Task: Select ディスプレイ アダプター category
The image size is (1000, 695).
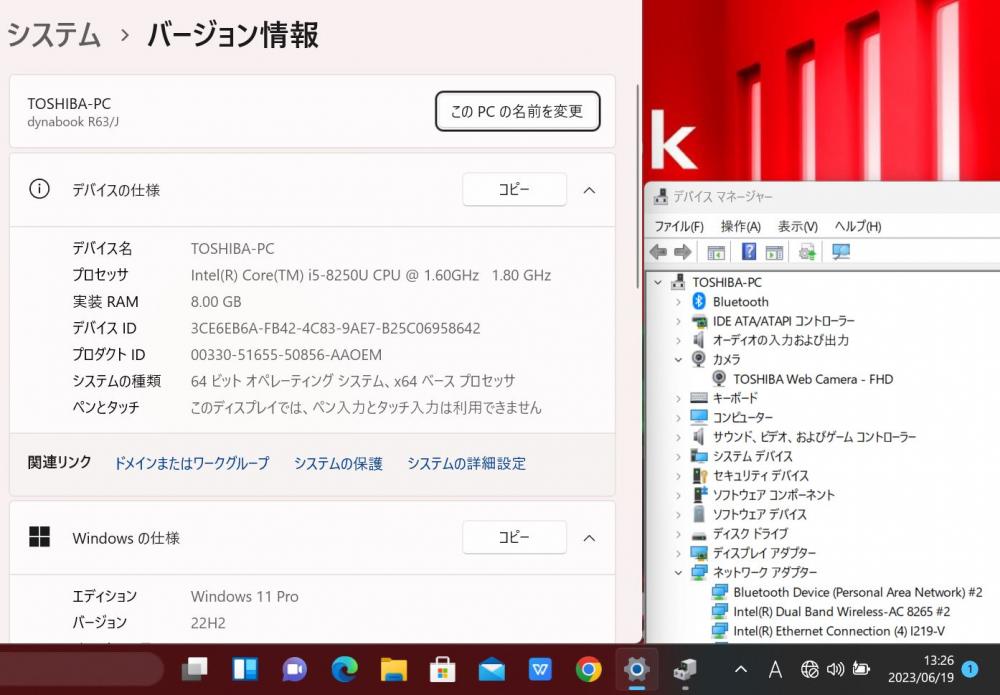Action: pos(764,553)
